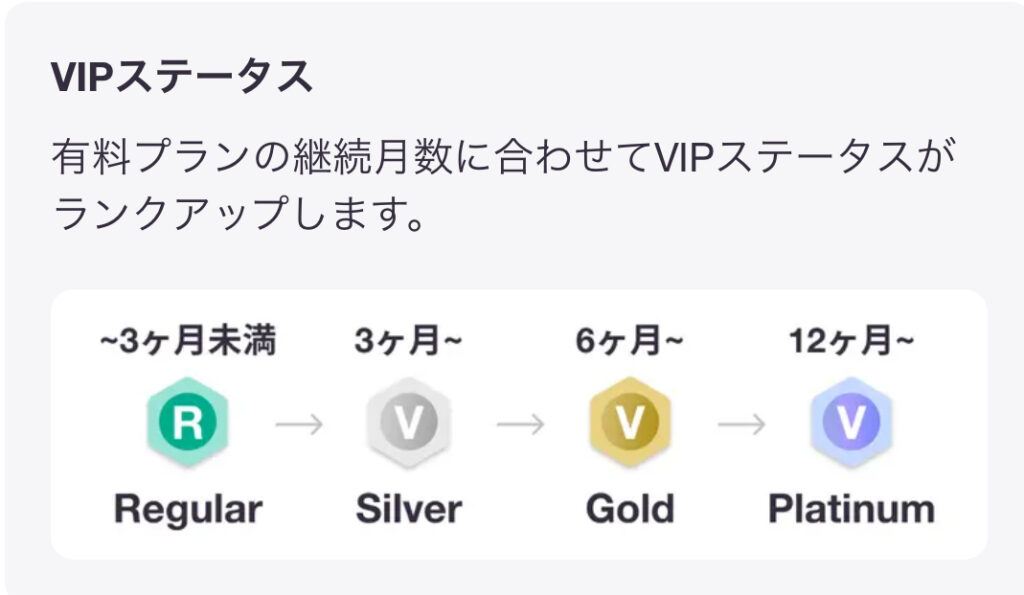This screenshot has height=595, width=1024.
Task: Click the 6ヶ月~ duration label above Gold
Action: [x=629, y=340]
